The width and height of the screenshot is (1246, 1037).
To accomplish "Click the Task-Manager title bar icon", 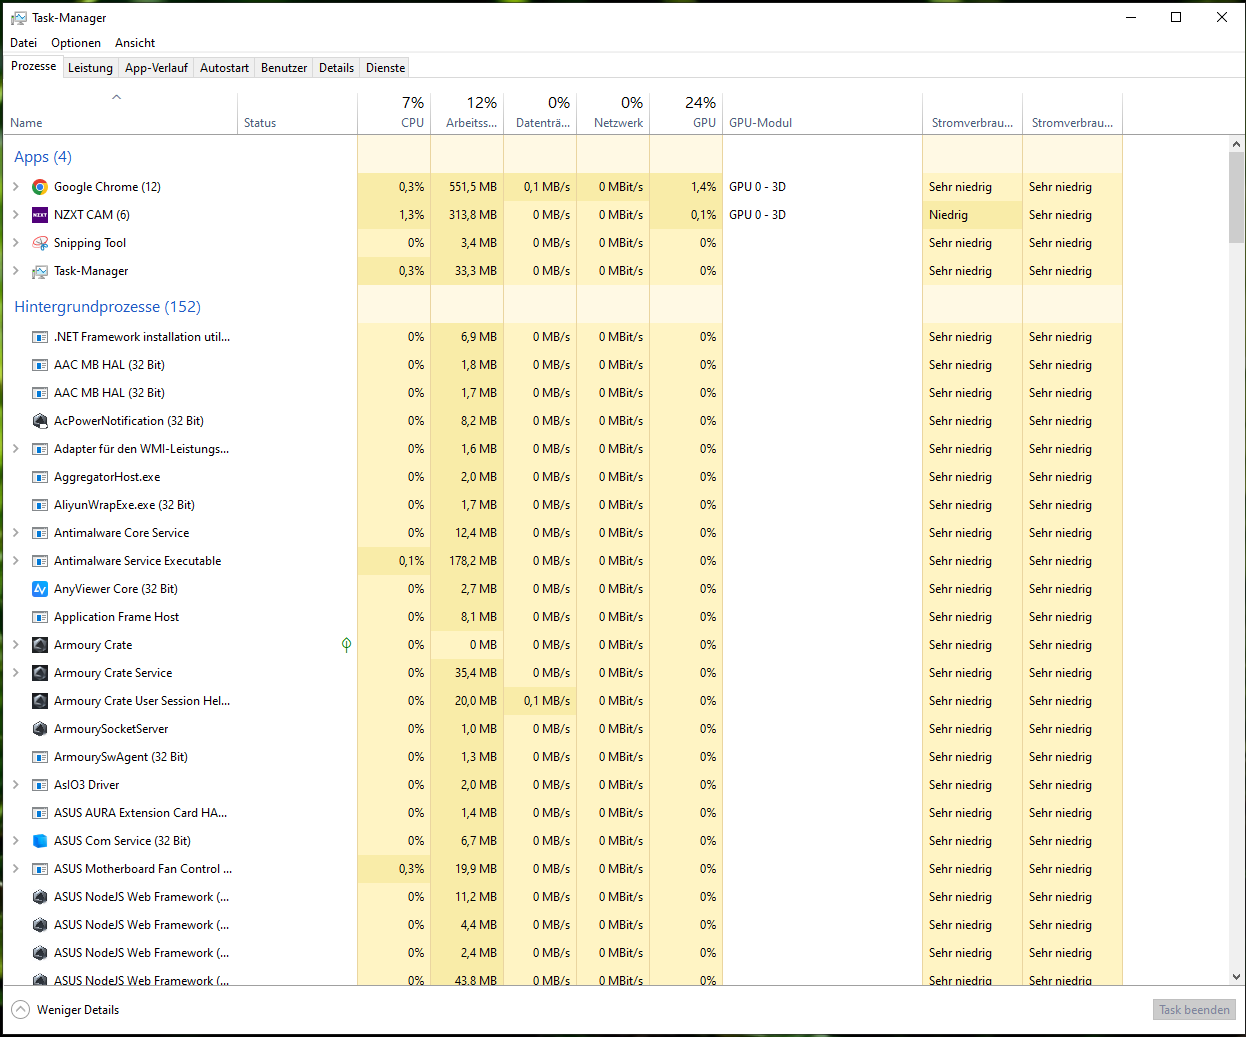I will (x=19, y=18).
